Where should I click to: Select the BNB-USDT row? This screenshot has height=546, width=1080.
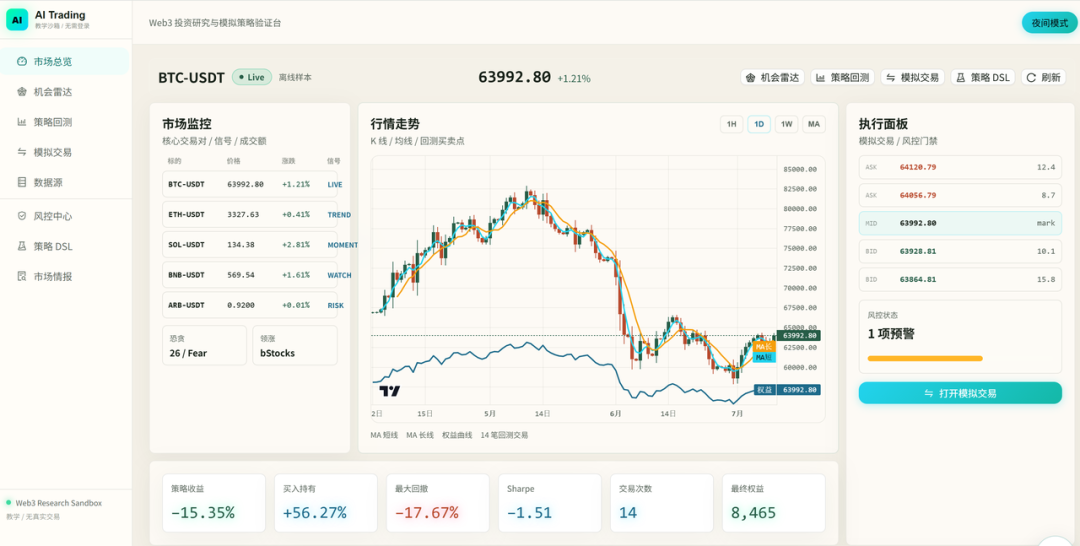coord(250,275)
